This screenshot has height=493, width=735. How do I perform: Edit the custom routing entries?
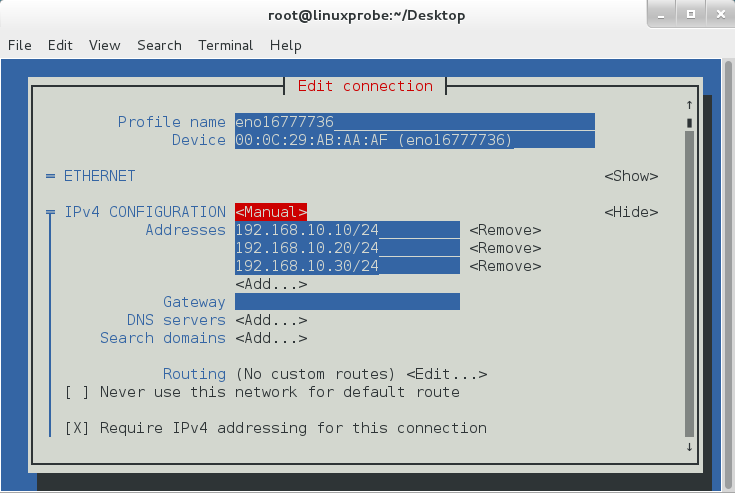pos(446,374)
